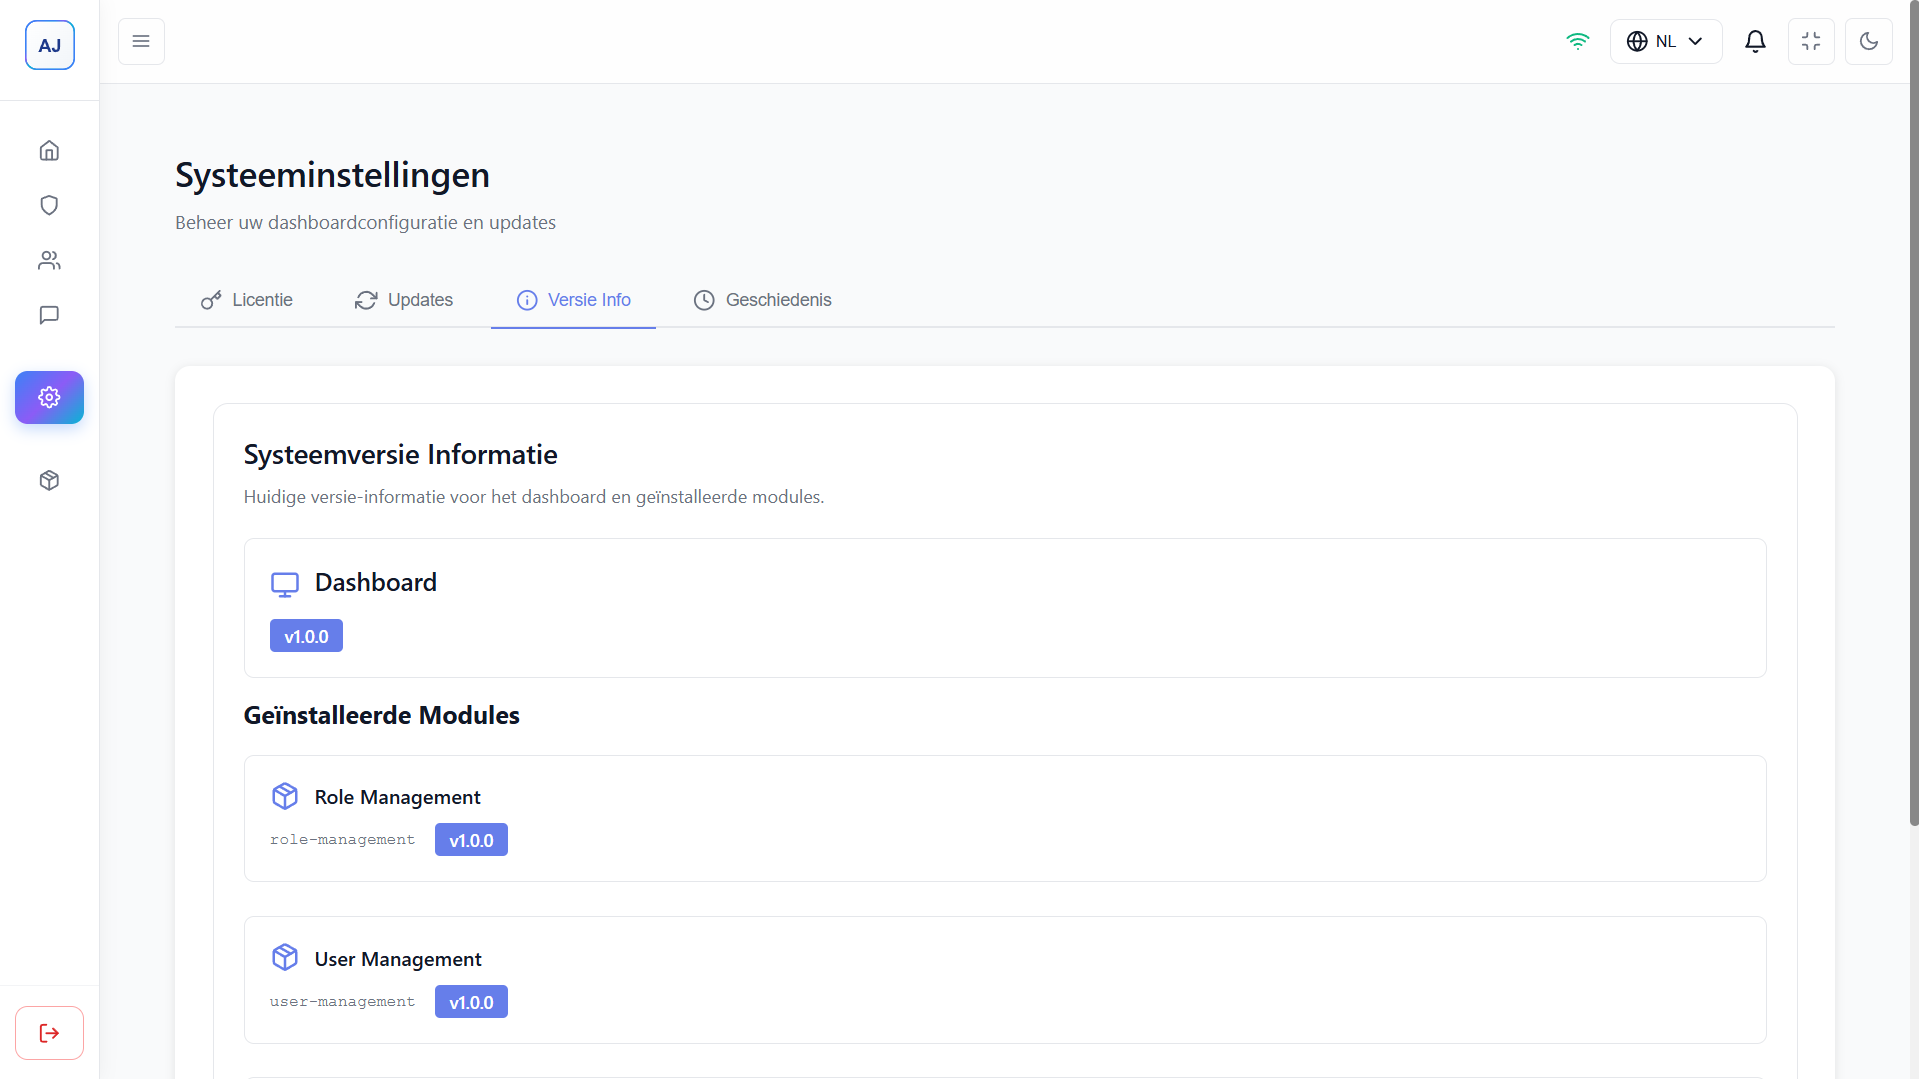This screenshot has height=1079, width=1919.
Task: Click the Dashboard v1.0.0 version badge
Action: [306, 636]
